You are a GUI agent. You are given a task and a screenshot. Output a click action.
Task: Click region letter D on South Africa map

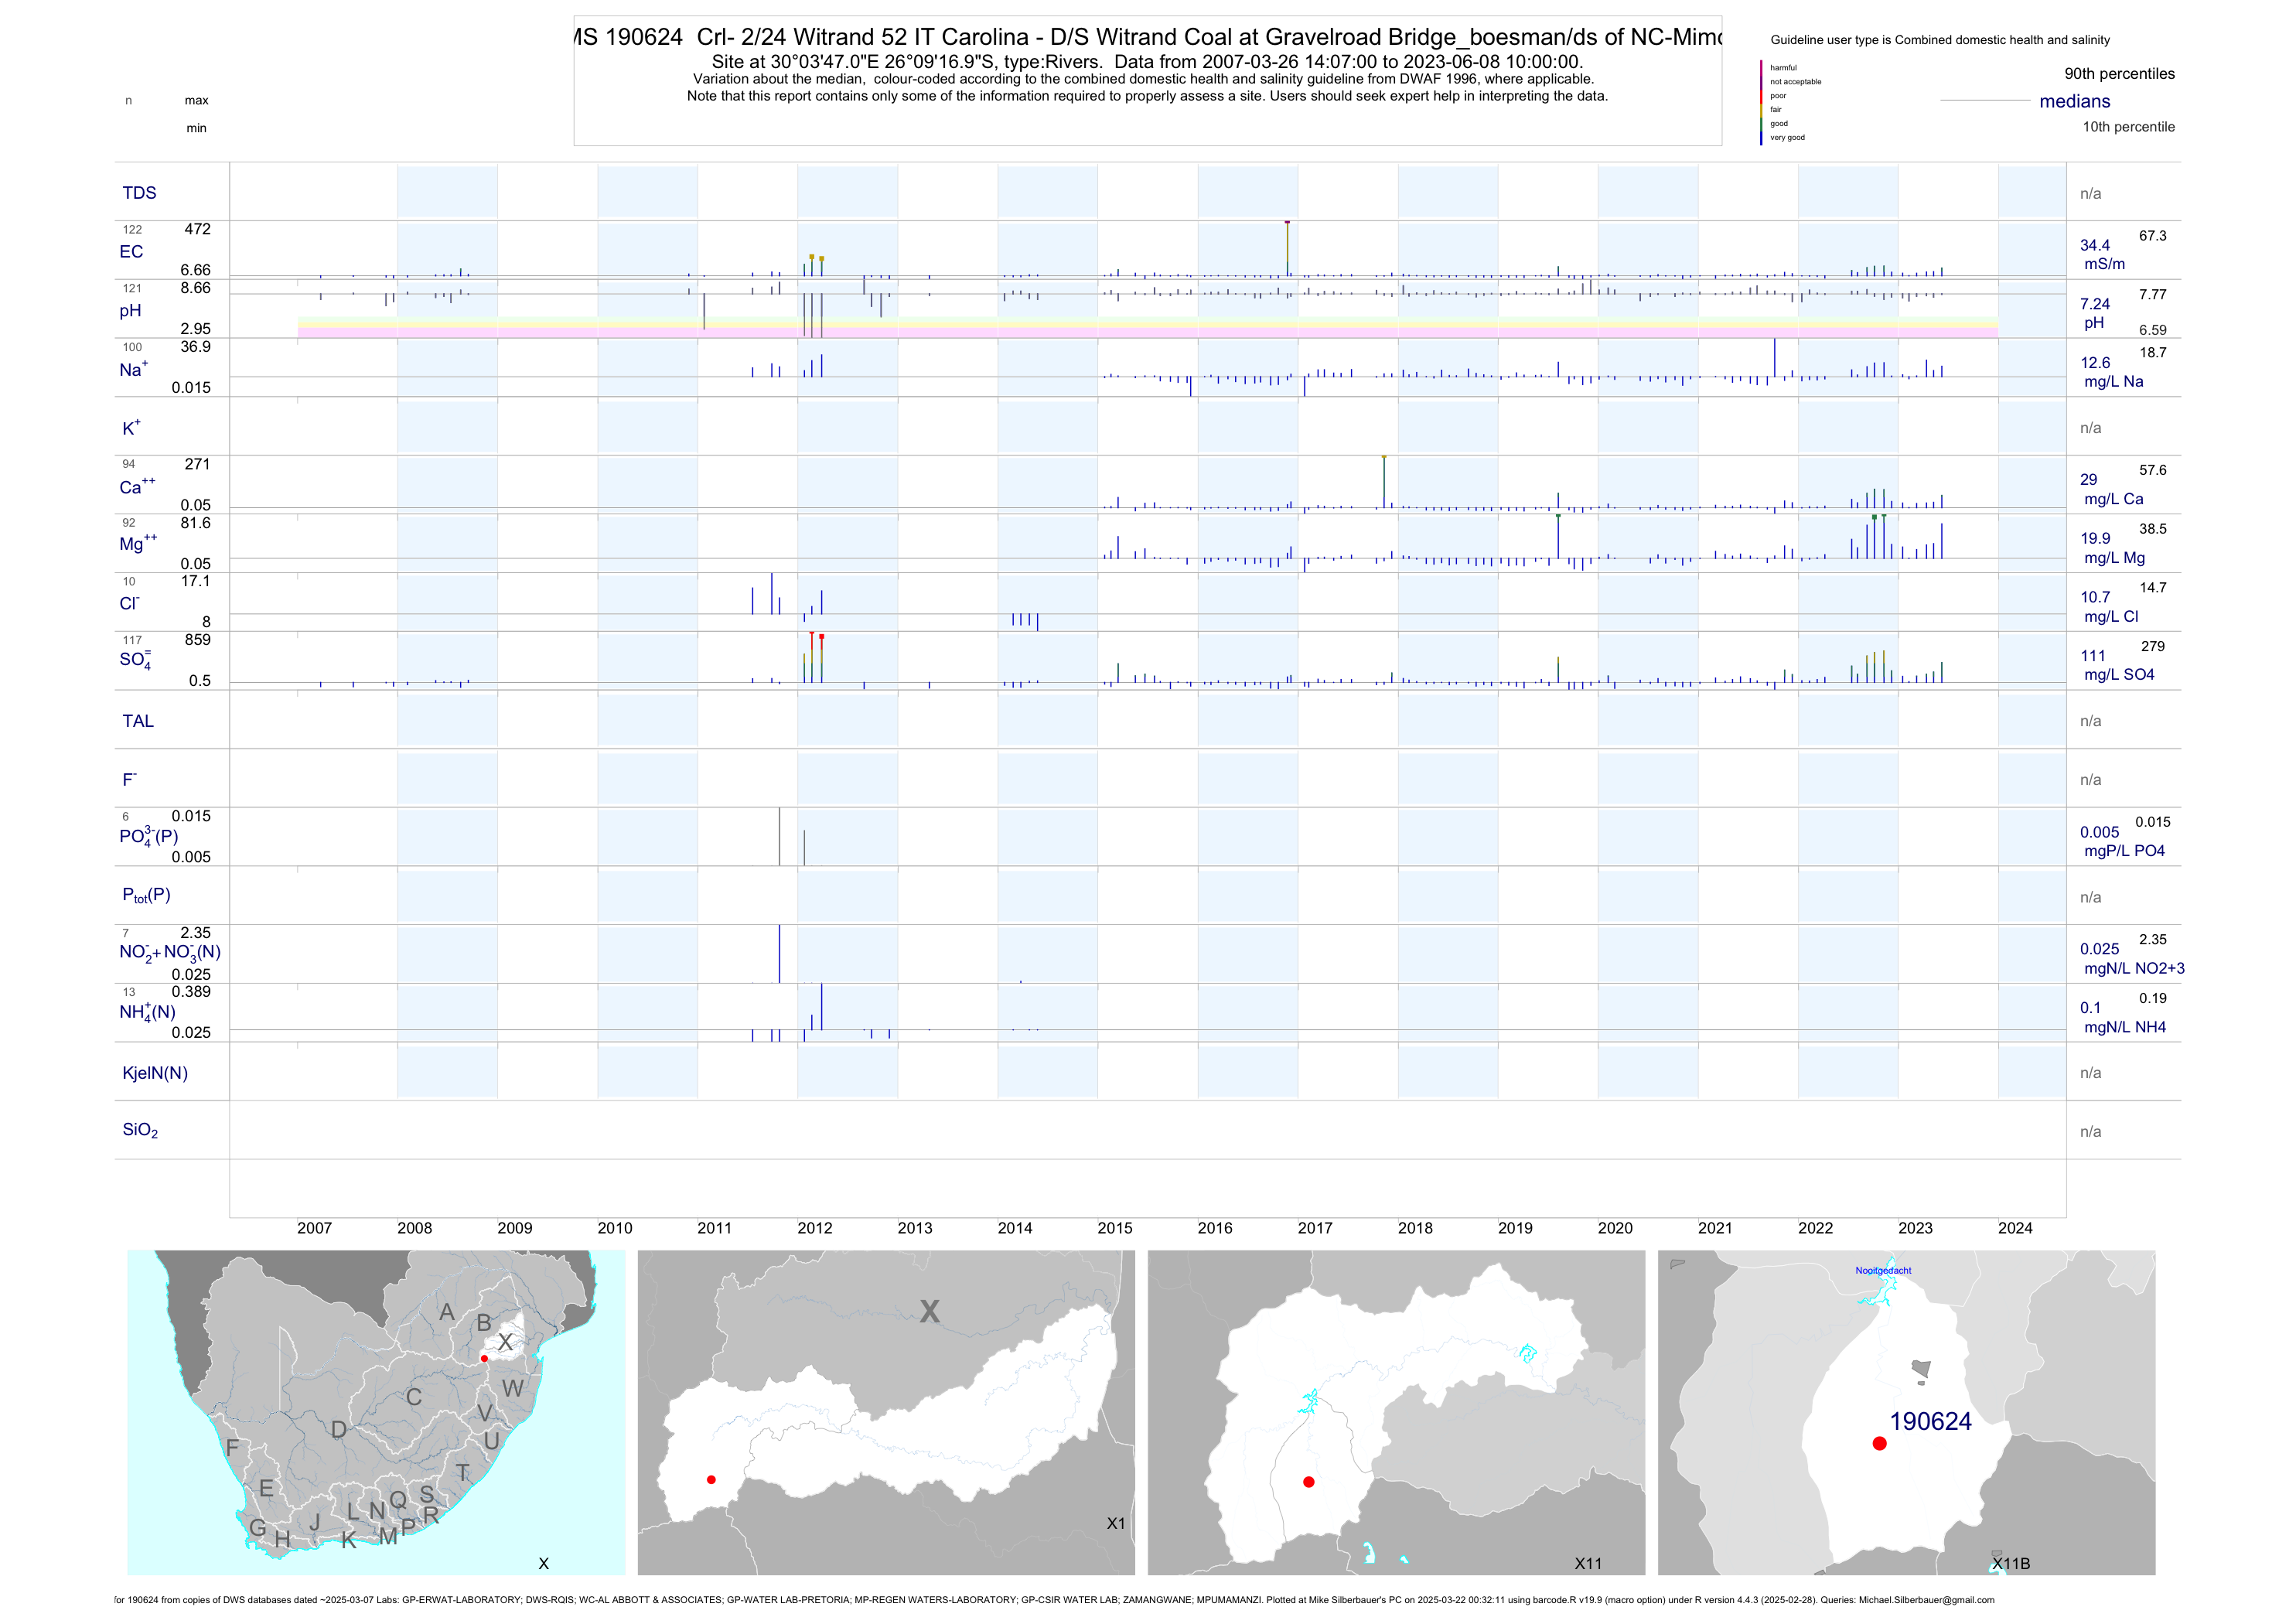click(339, 1430)
